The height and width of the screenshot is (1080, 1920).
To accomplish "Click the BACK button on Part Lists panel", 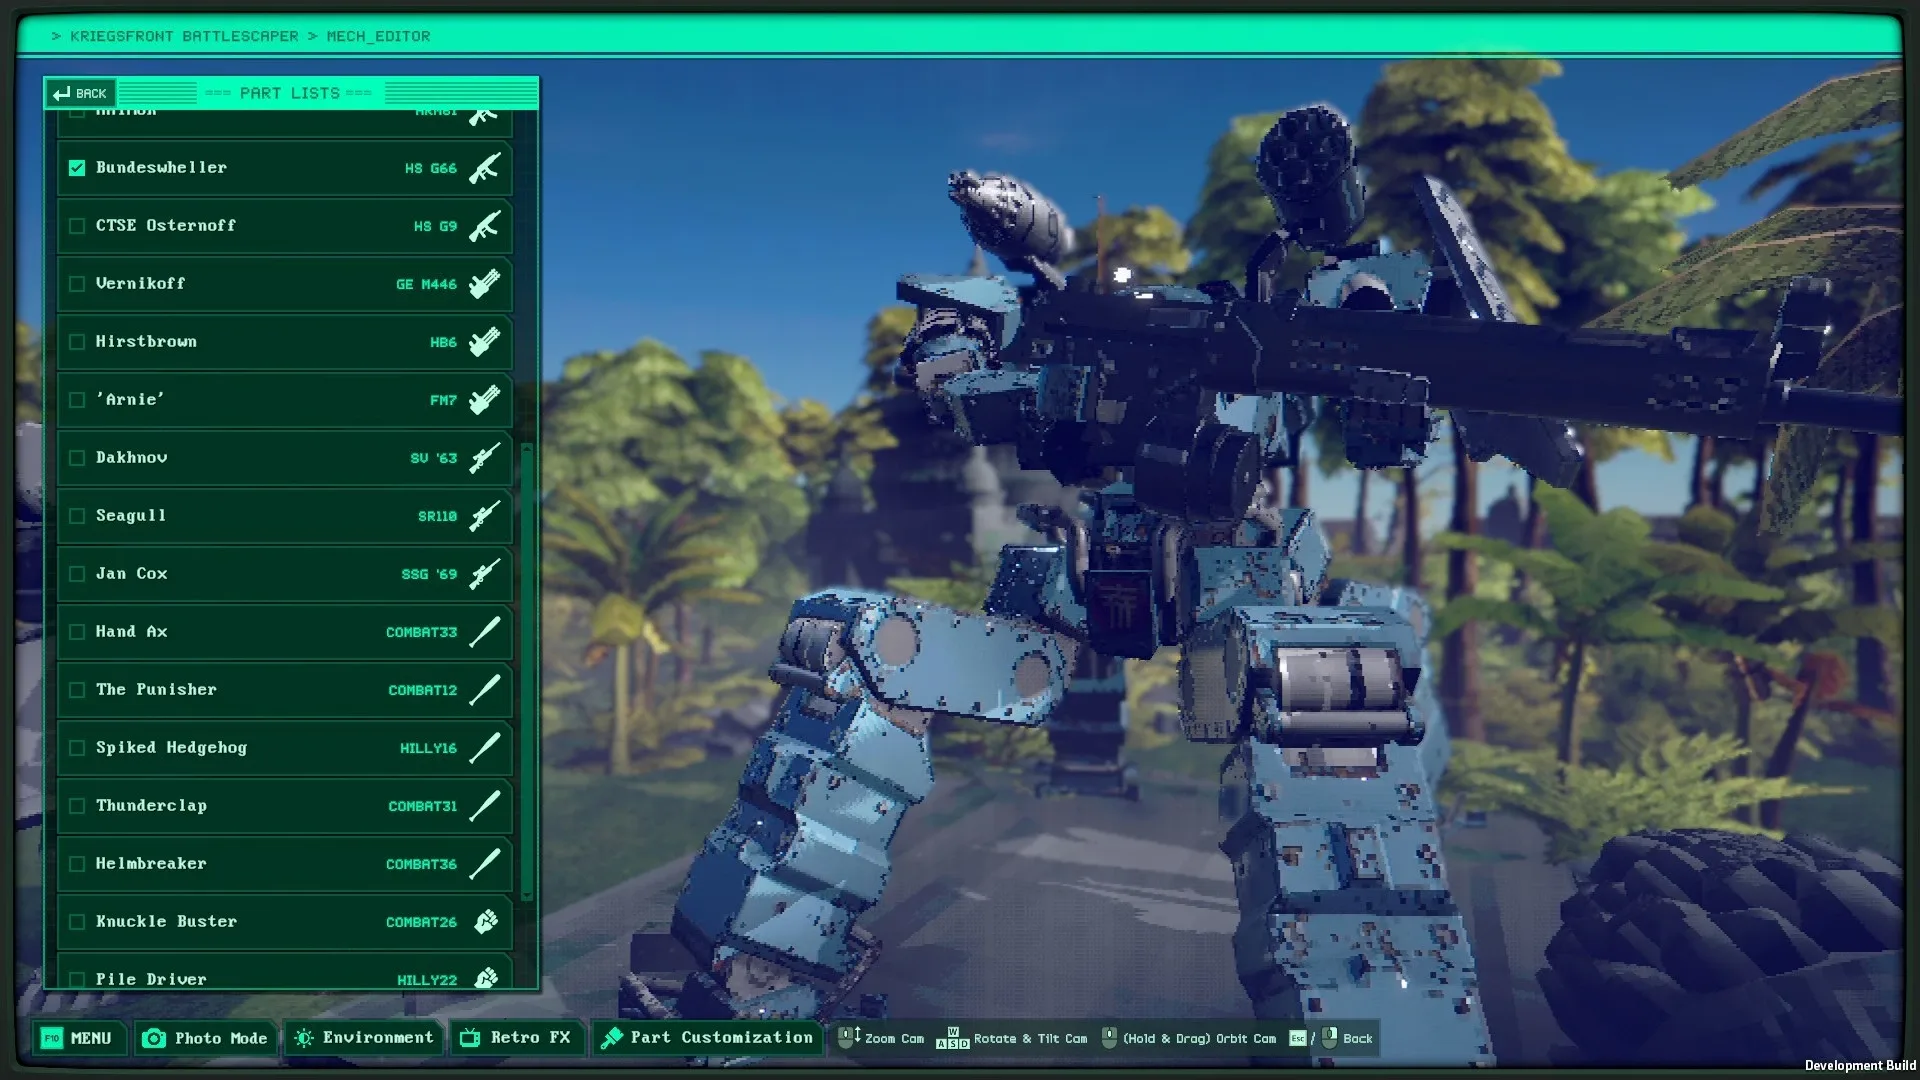I will coord(81,93).
